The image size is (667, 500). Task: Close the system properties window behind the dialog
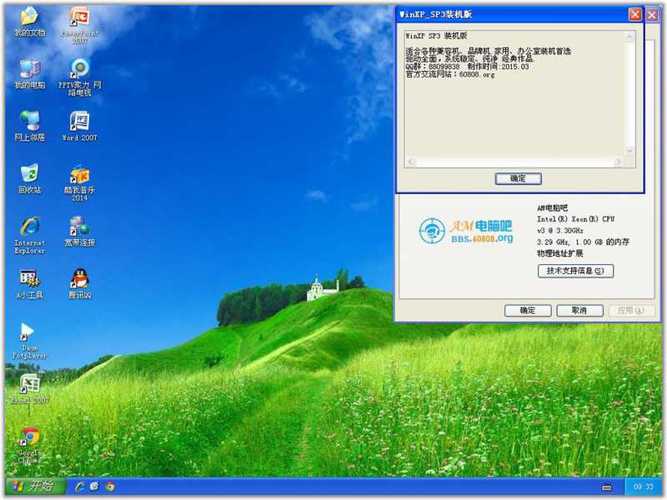pos(652,15)
